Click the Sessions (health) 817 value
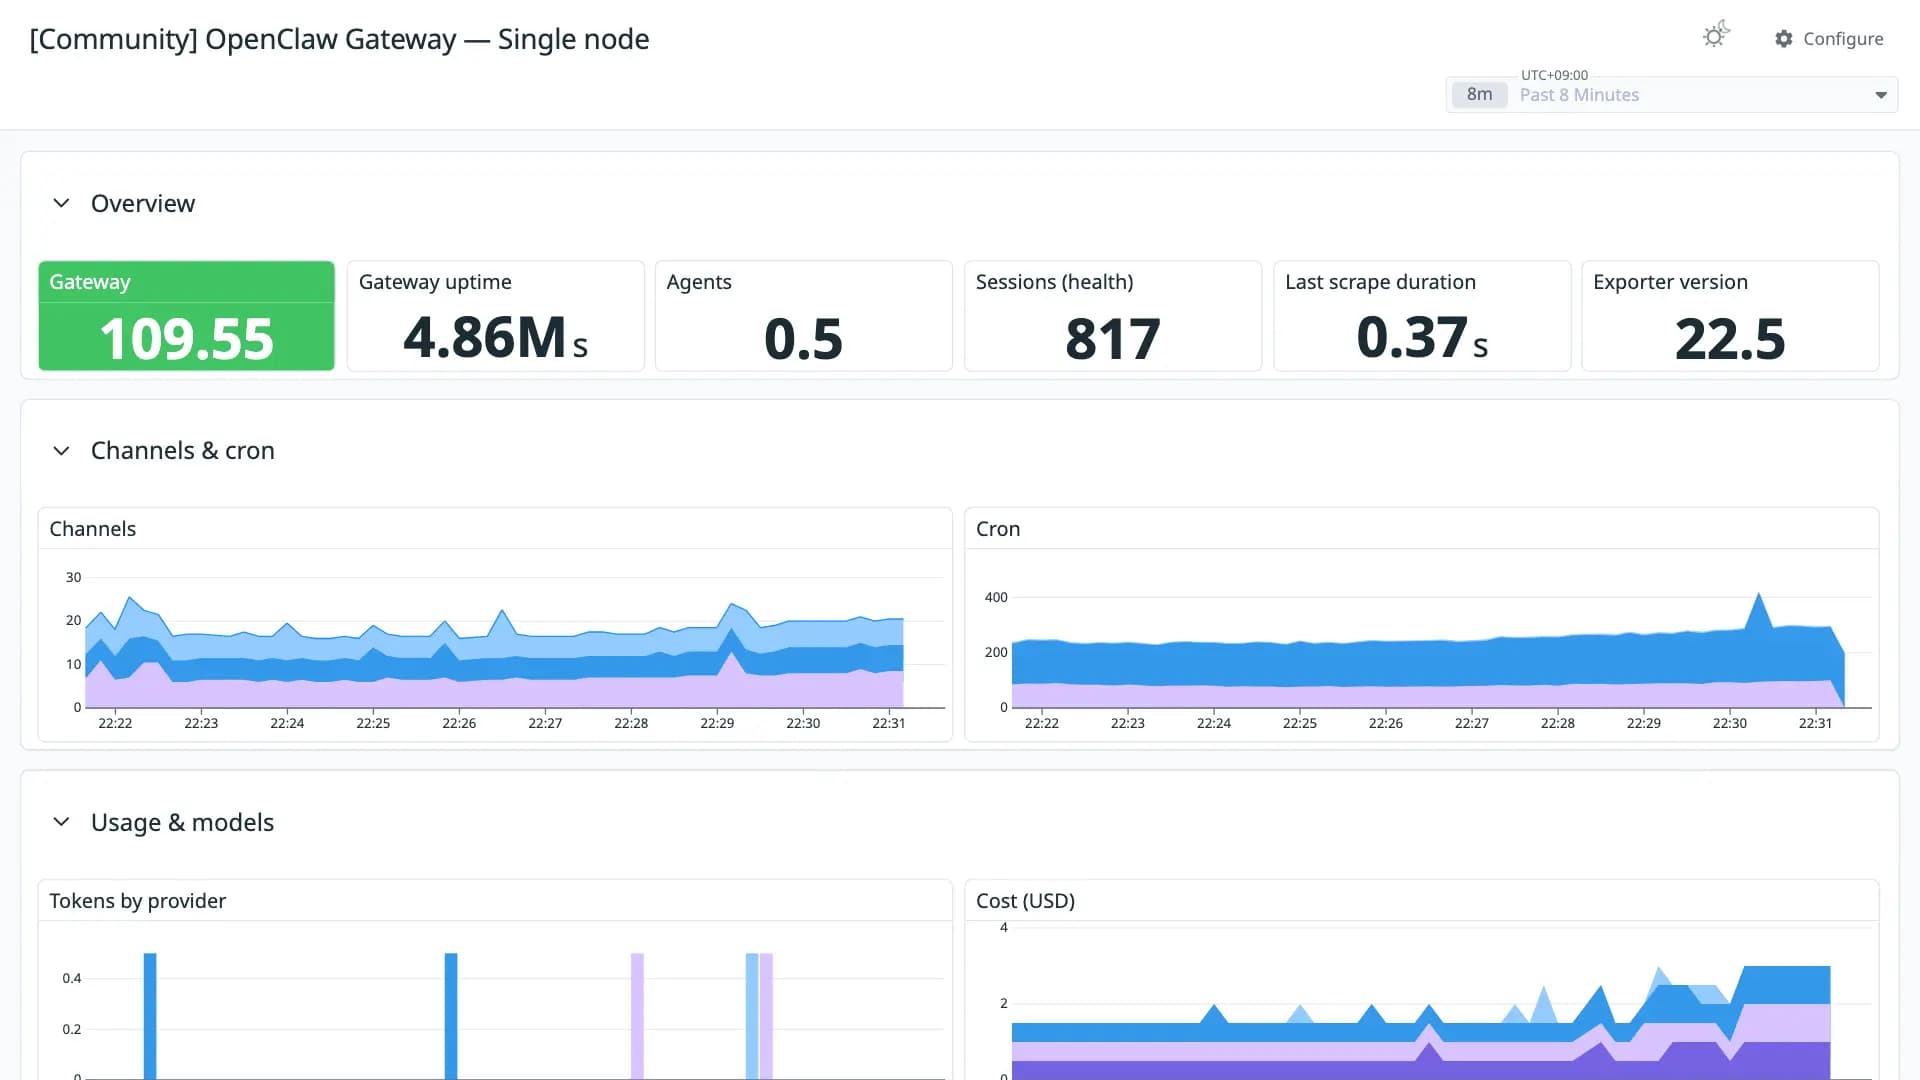 (x=1113, y=338)
